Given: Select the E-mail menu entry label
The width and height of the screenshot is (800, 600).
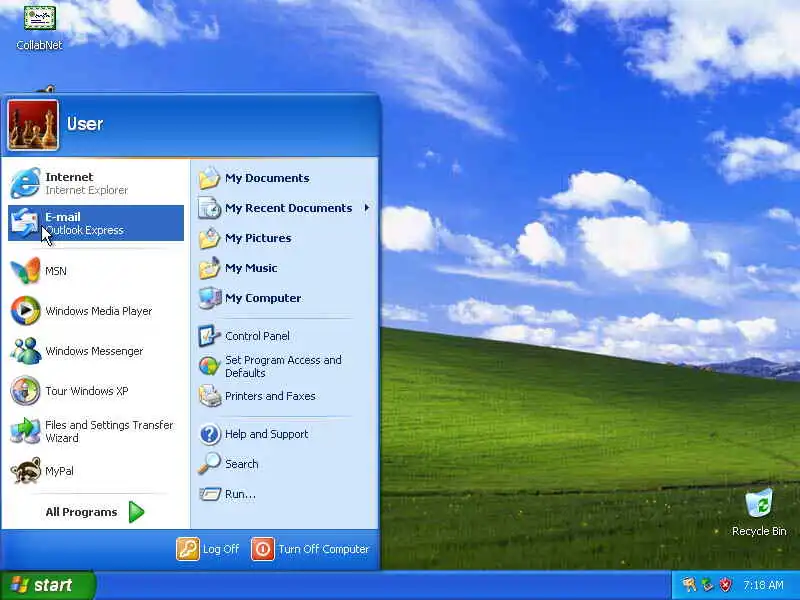Looking at the screenshot, I should [x=63, y=217].
